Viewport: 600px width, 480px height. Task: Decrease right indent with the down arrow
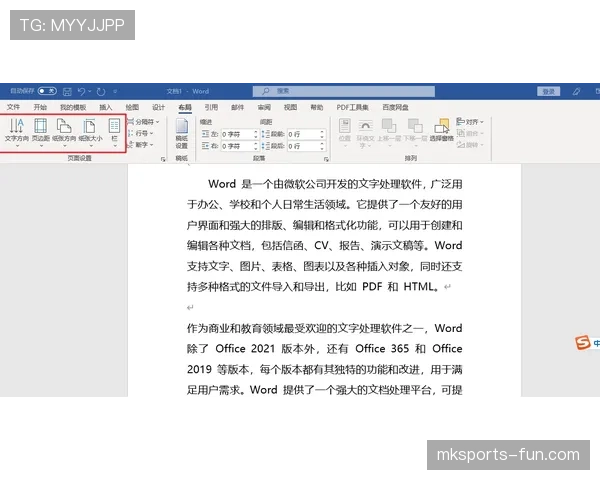pyautogui.click(x=256, y=149)
